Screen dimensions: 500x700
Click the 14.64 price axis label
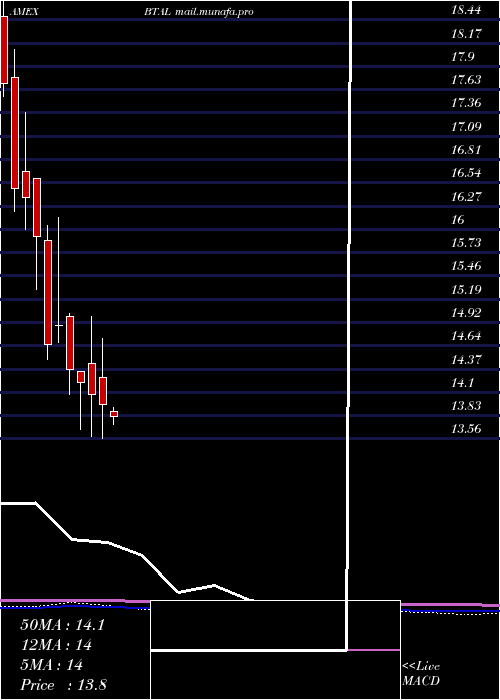click(x=466, y=336)
